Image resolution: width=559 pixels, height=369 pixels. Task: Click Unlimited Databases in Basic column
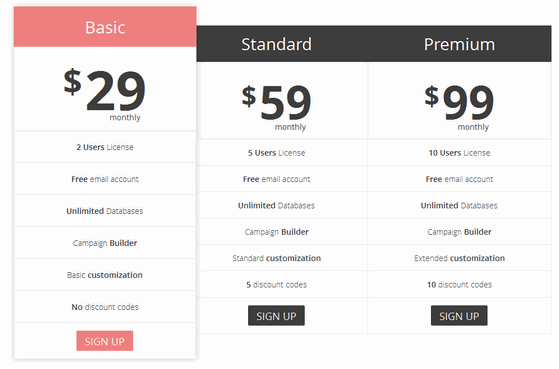(105, 211)
